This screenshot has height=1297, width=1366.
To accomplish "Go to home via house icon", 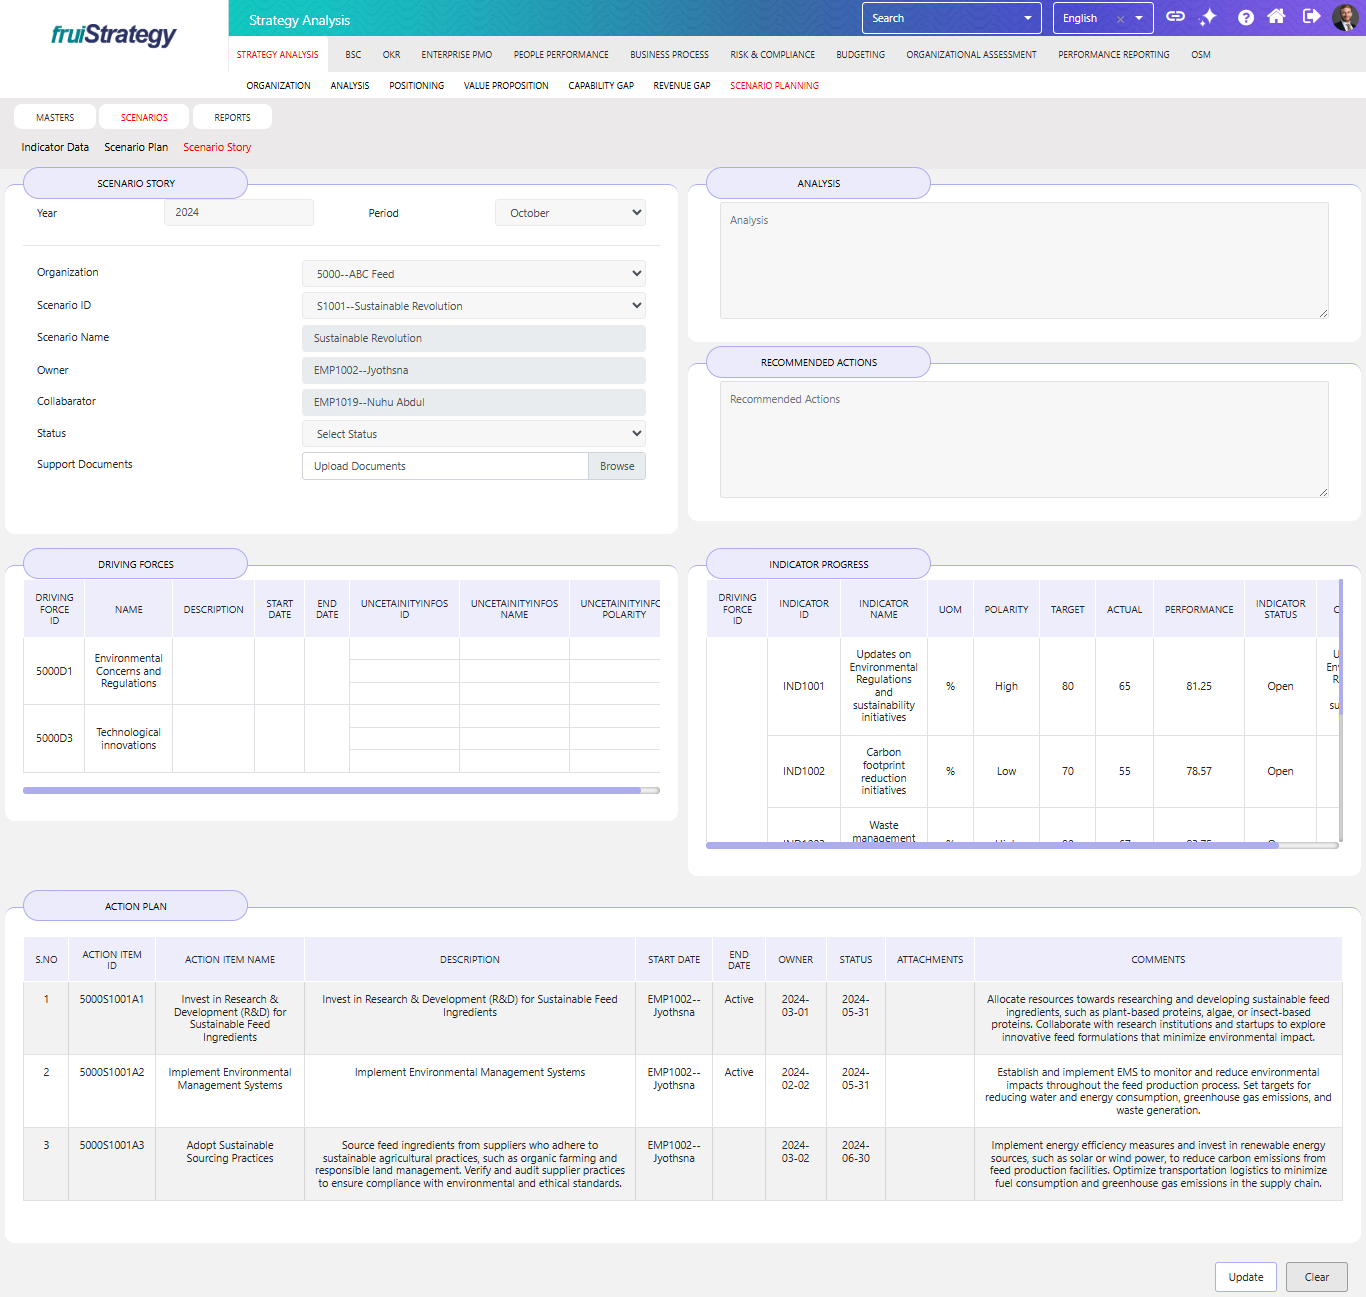I will [x=1276, y=17].
